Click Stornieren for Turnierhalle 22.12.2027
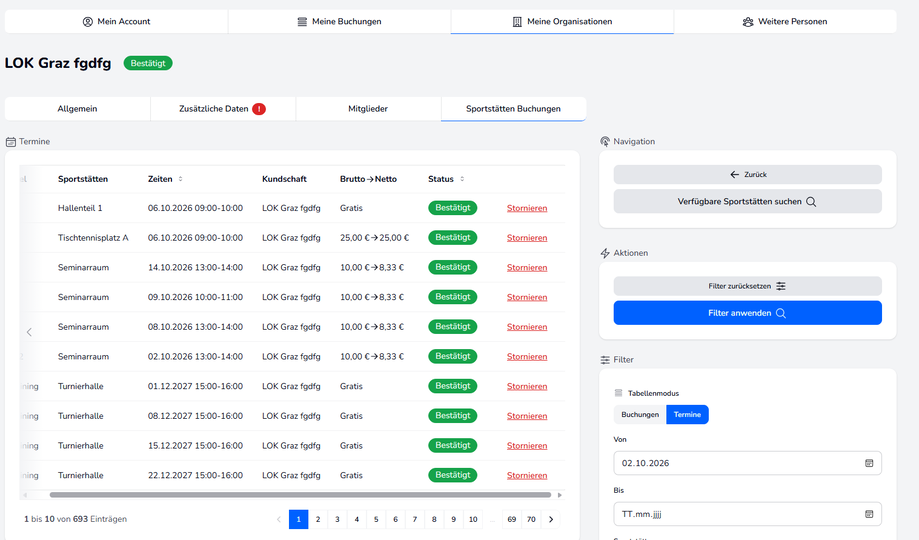The width and height of the screenshot is (919, 540). pyautogui.click(x=527, y=476)
